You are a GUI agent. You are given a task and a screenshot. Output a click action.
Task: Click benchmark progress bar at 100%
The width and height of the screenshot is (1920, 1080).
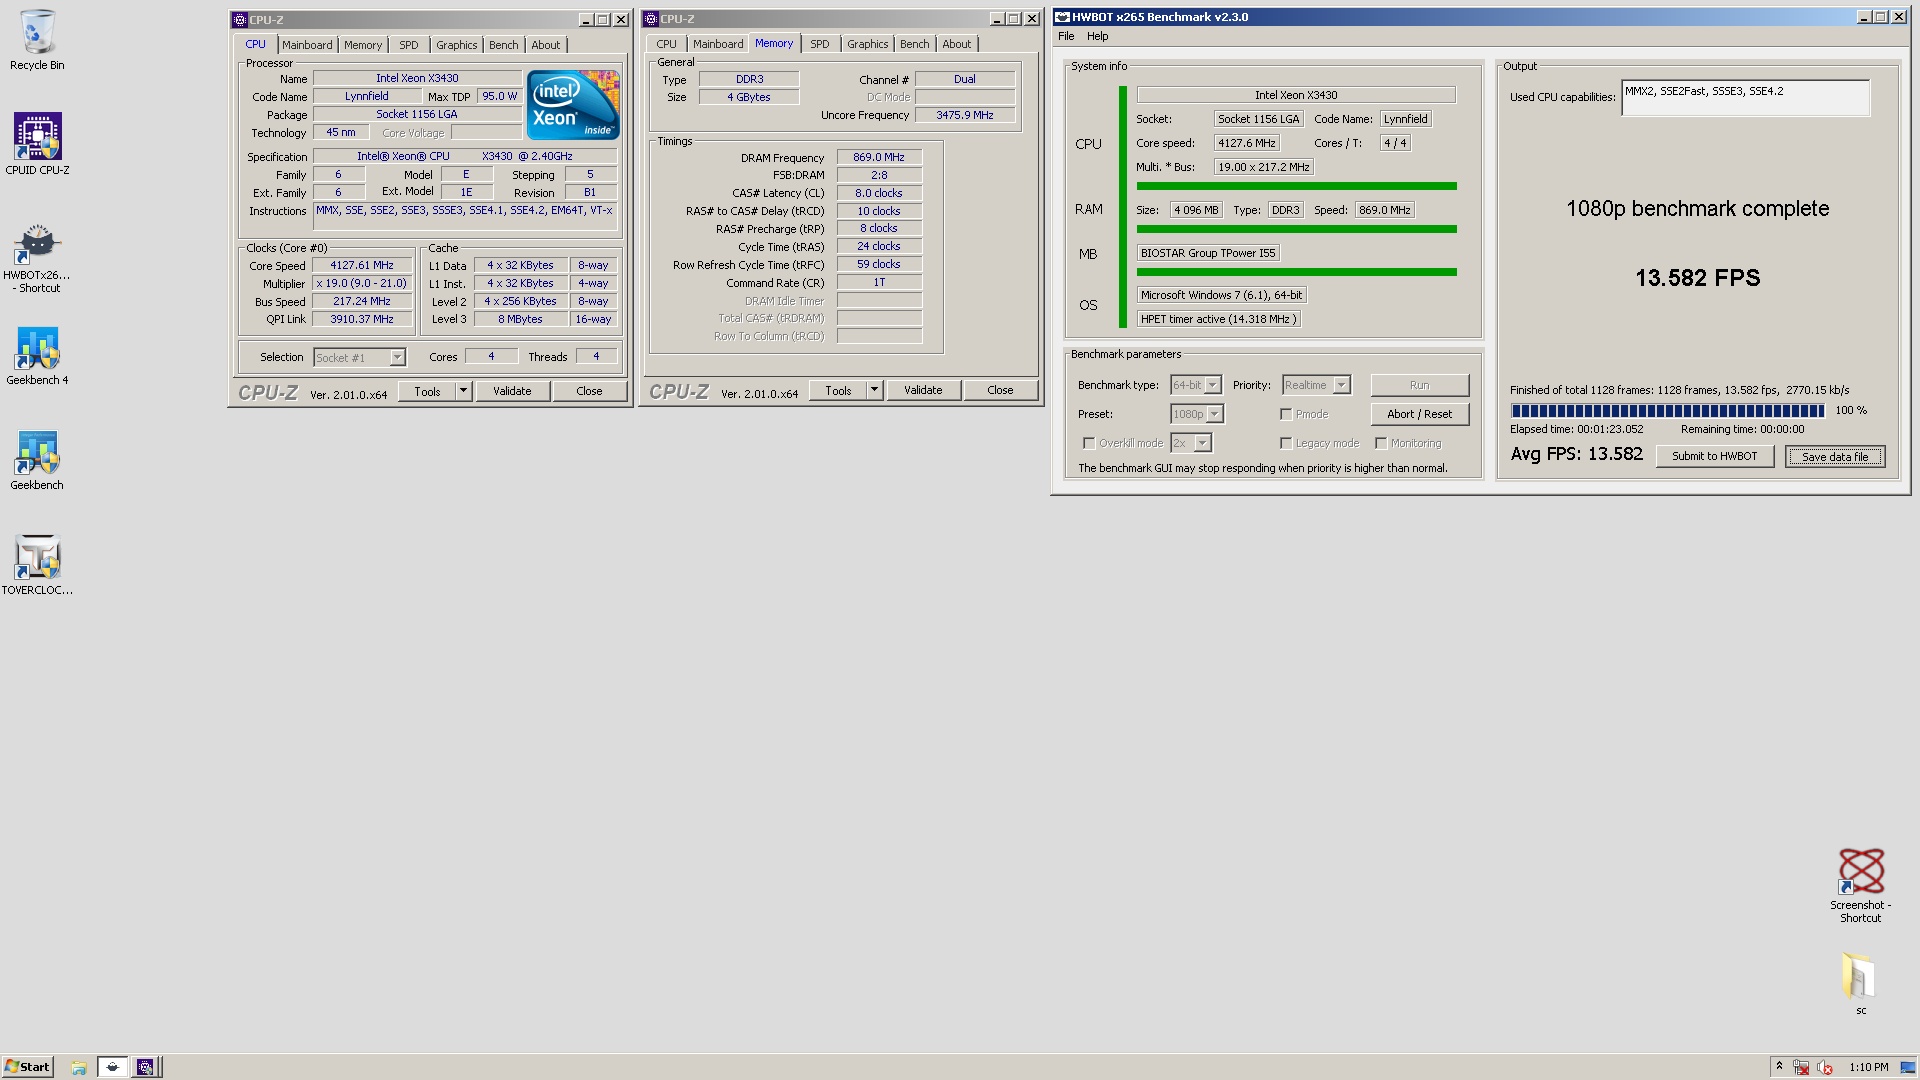pyautogui.click(x=1667, y=411)
